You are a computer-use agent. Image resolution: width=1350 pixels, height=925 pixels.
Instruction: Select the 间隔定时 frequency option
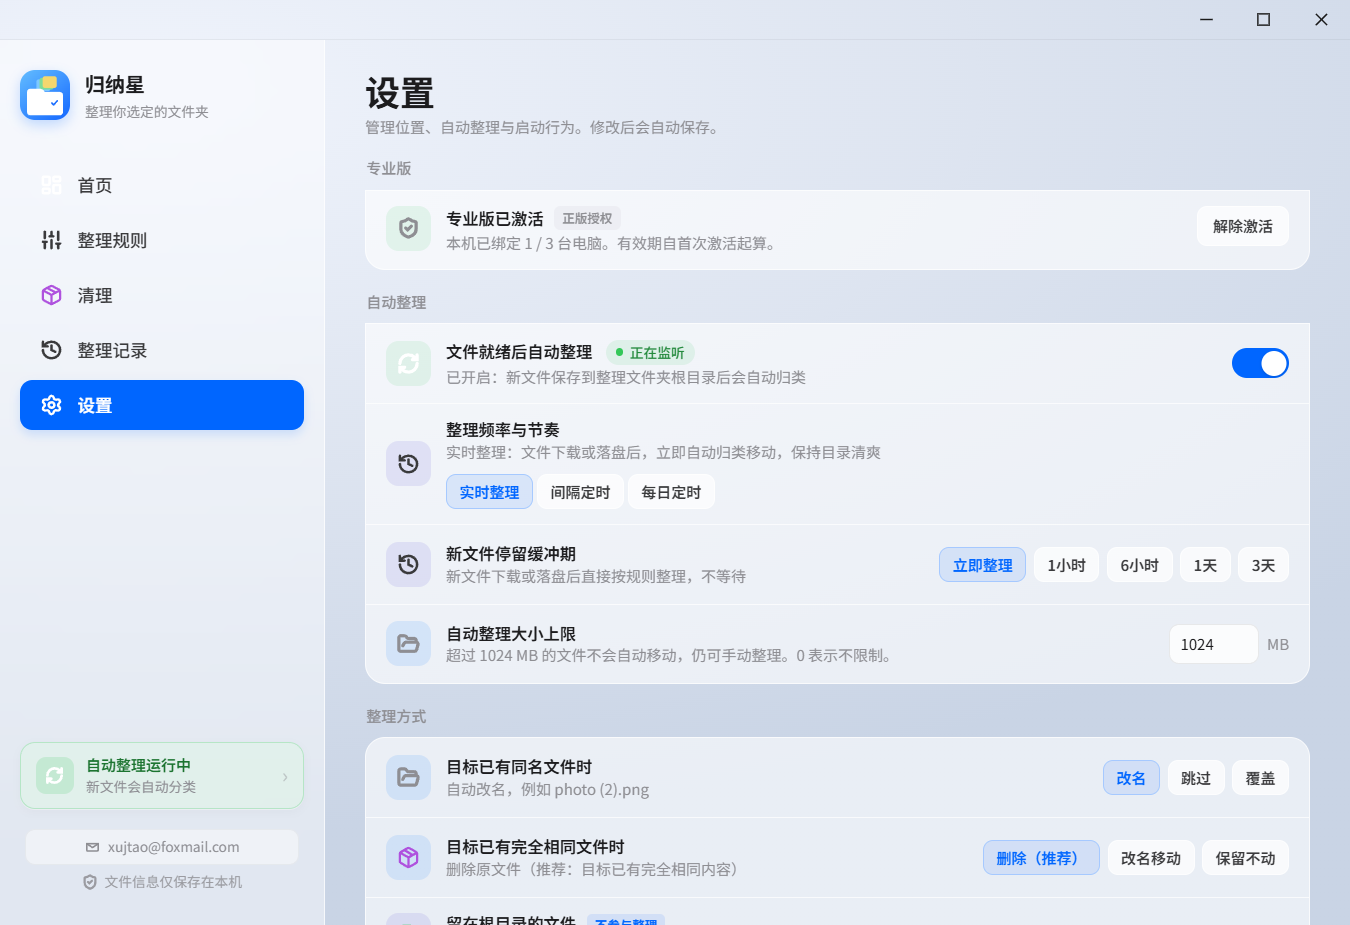pos(580,492)
